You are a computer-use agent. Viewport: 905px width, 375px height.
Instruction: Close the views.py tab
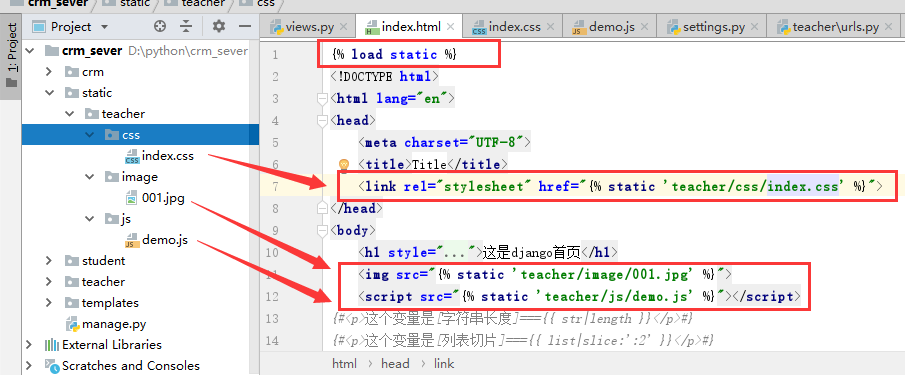coord(343,27)
